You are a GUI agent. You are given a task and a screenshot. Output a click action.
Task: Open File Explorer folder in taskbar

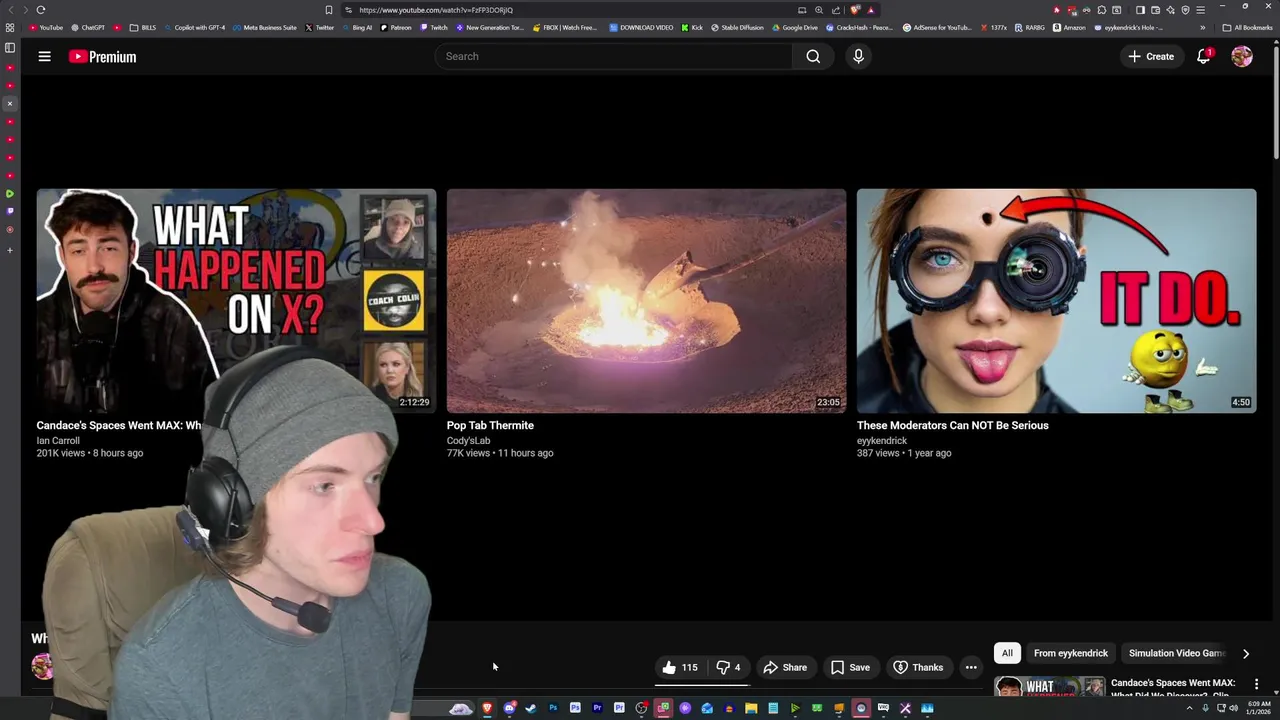pyautogui.click(x=751, y=709)
